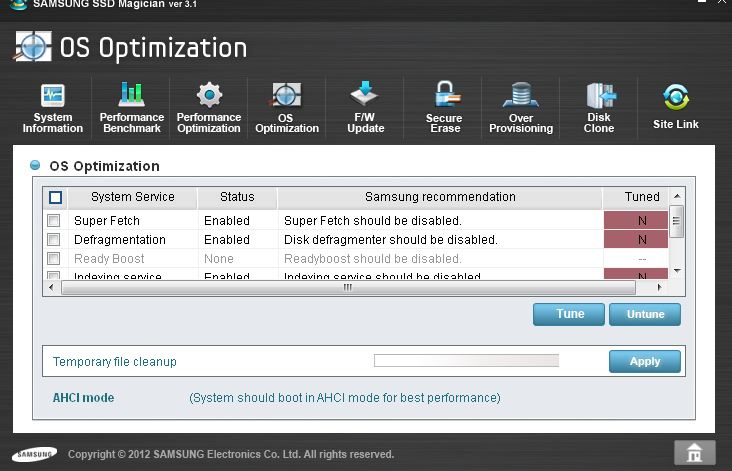Open System Information icon
Screen dimensions: 732x471
[52, 95]
